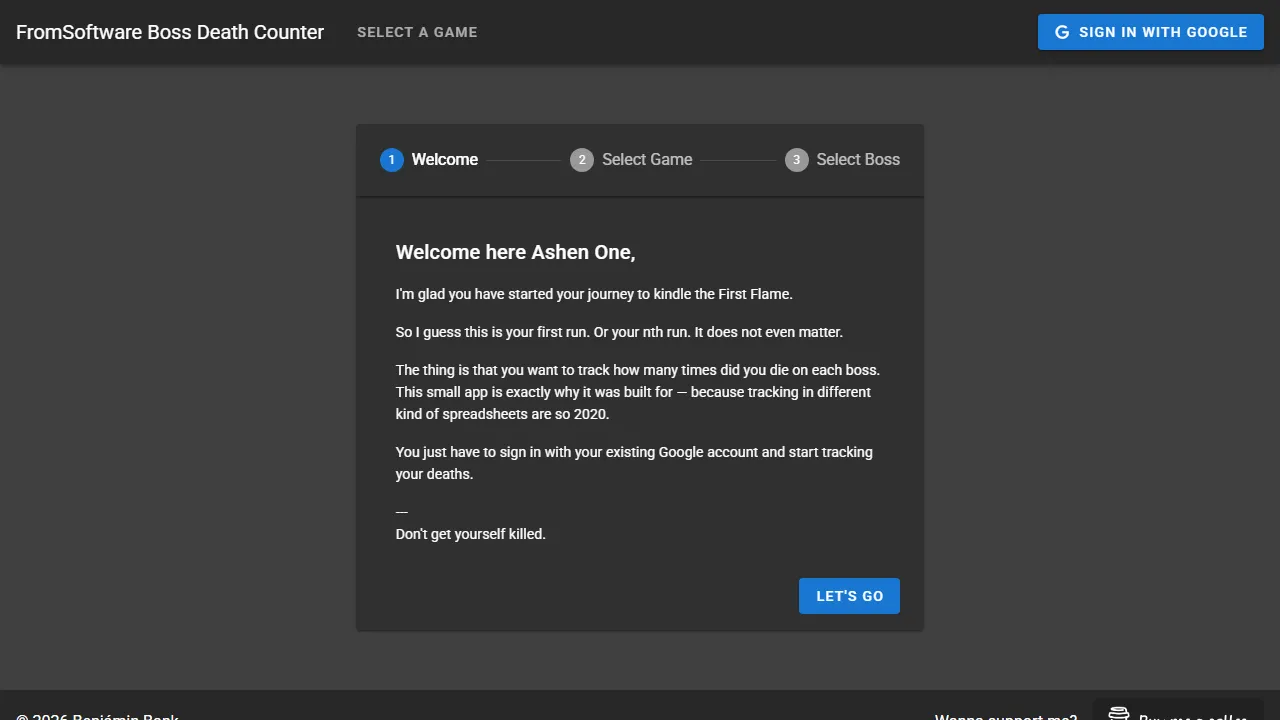
Task: Click the paragraph mentioning the First Flame
Action: tap(594, 294)
